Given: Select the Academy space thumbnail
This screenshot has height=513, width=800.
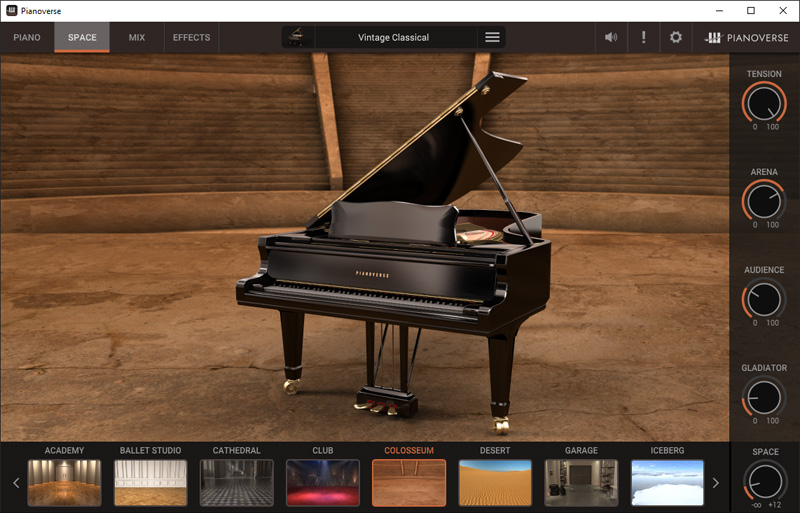Looking at the screenshot, I should pyautogui.click(x=64, y=483).
